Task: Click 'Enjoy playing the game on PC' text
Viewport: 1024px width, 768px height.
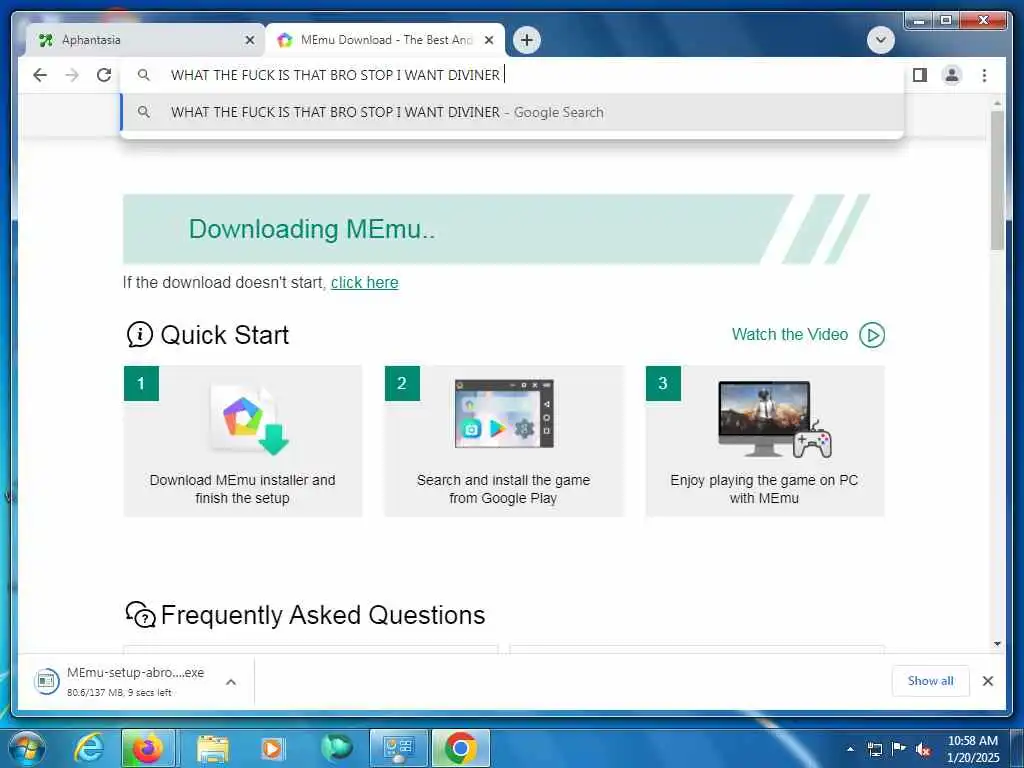Action: click(x=764, y=481)
